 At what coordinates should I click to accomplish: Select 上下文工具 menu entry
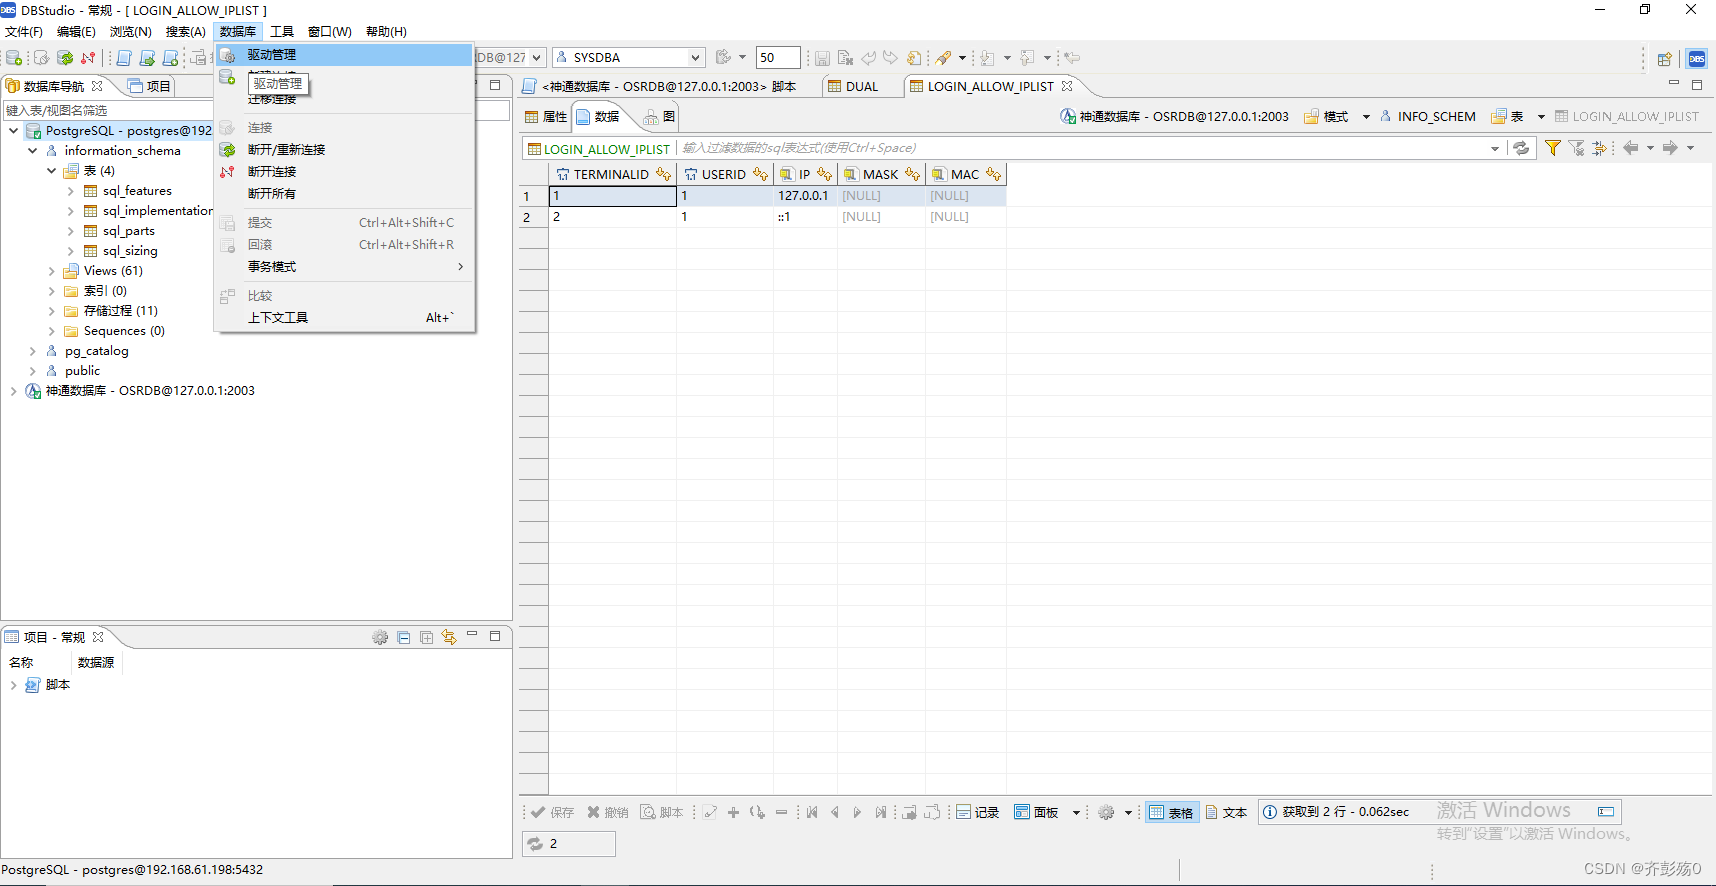345,318
